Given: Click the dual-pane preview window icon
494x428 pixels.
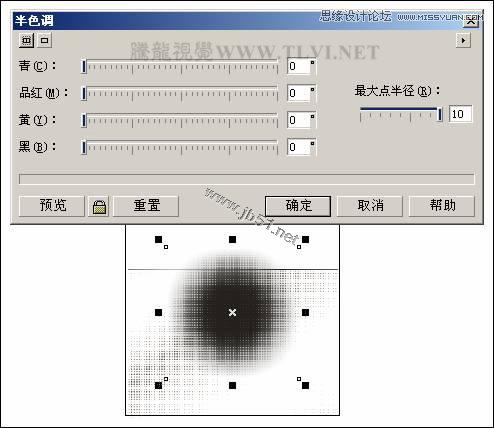Looking at the screenshot, I should (x=26, y=41).
